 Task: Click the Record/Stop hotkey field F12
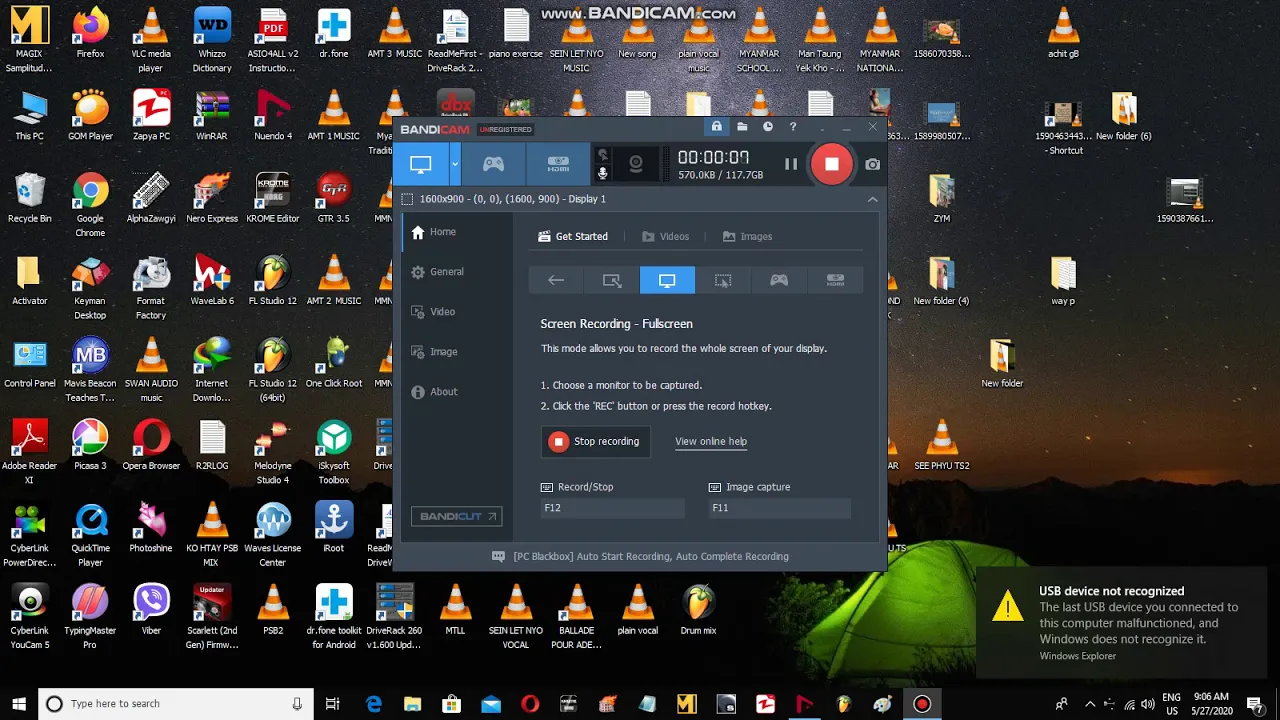[612, 508]
